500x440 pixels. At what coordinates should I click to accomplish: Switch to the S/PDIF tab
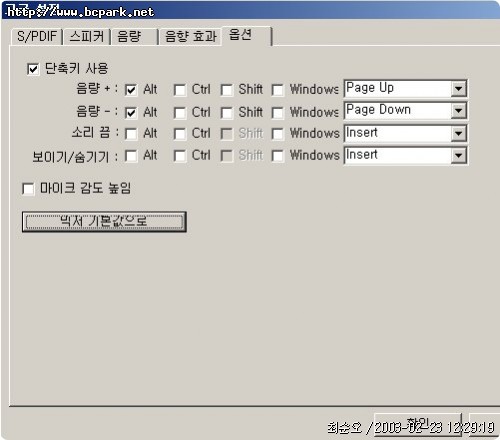(37, 36)
